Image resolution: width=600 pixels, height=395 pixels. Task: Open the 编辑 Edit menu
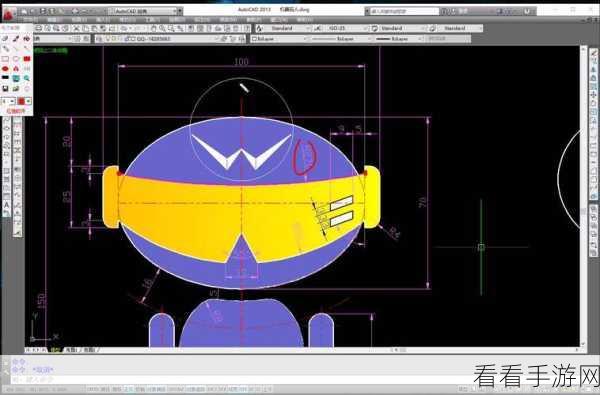[x=54, y=20]
